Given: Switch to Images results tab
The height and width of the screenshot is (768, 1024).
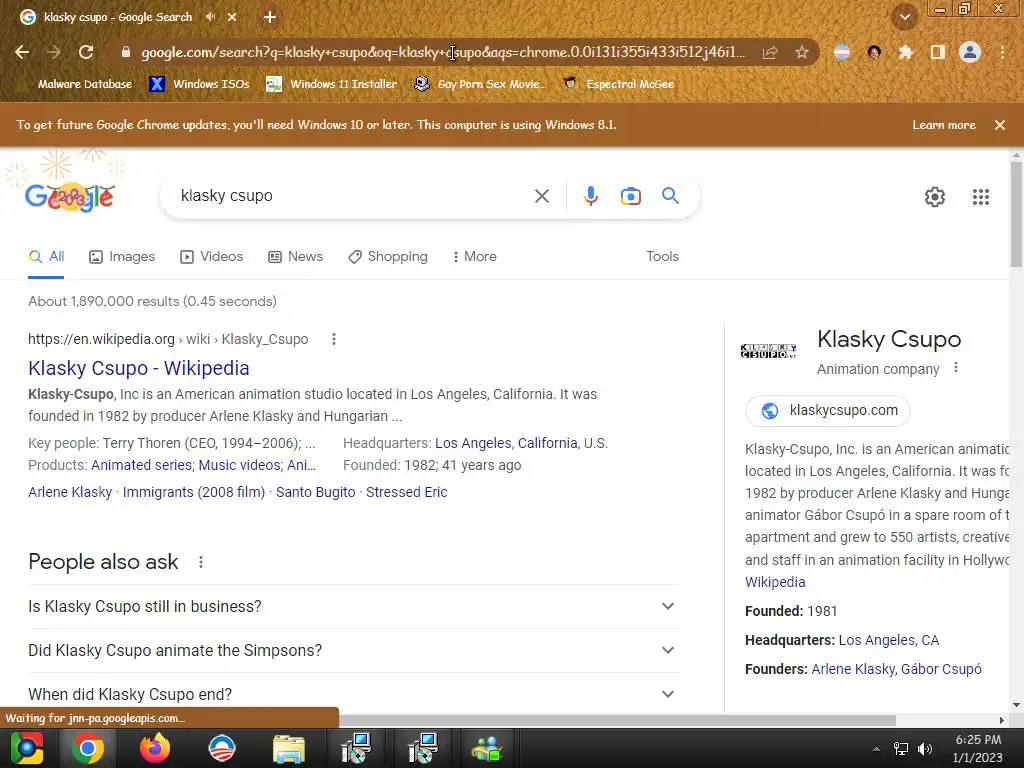Looking at the screenshot, I should click(x=122, y=257).
